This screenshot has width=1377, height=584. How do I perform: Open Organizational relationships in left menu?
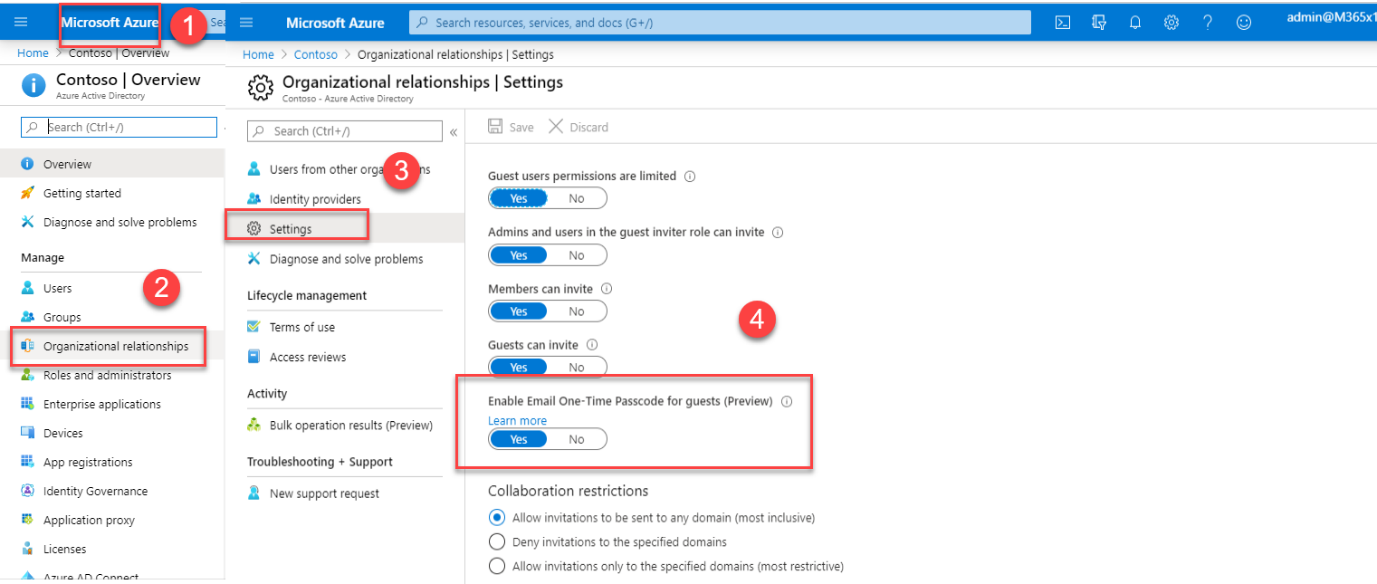point(115,346)
